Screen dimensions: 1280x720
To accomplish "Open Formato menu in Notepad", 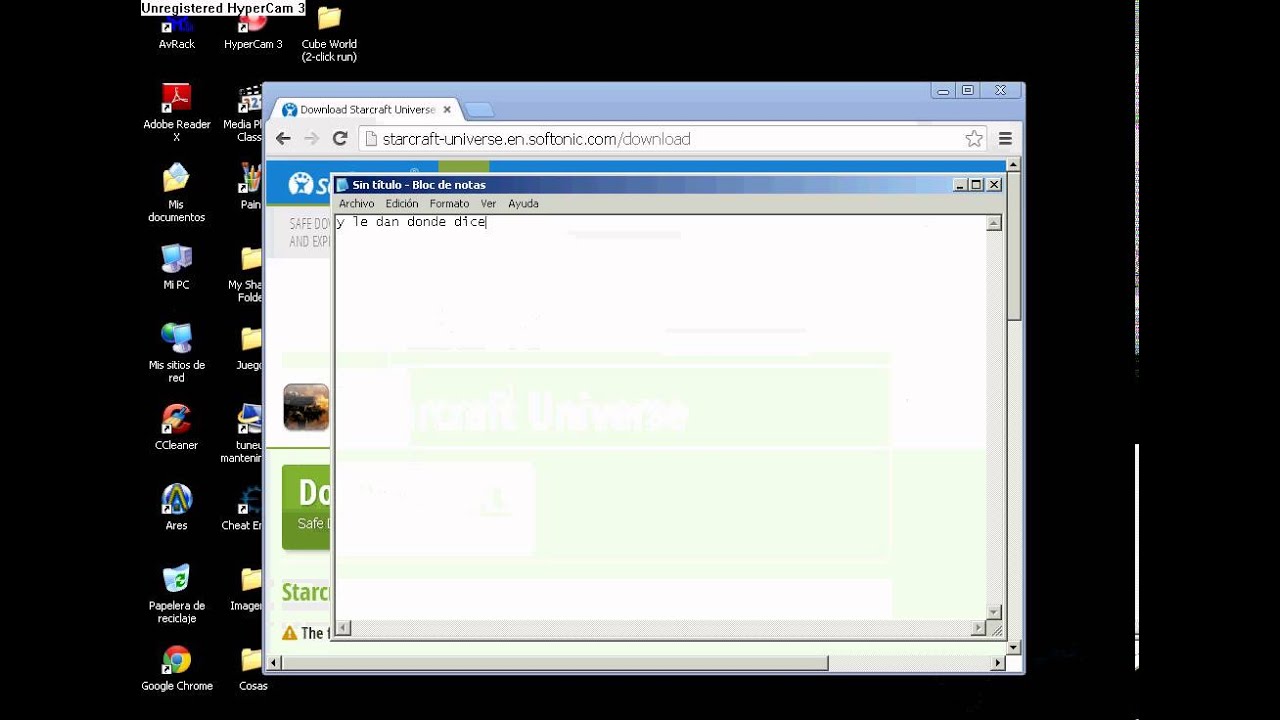I will [449, 203].
